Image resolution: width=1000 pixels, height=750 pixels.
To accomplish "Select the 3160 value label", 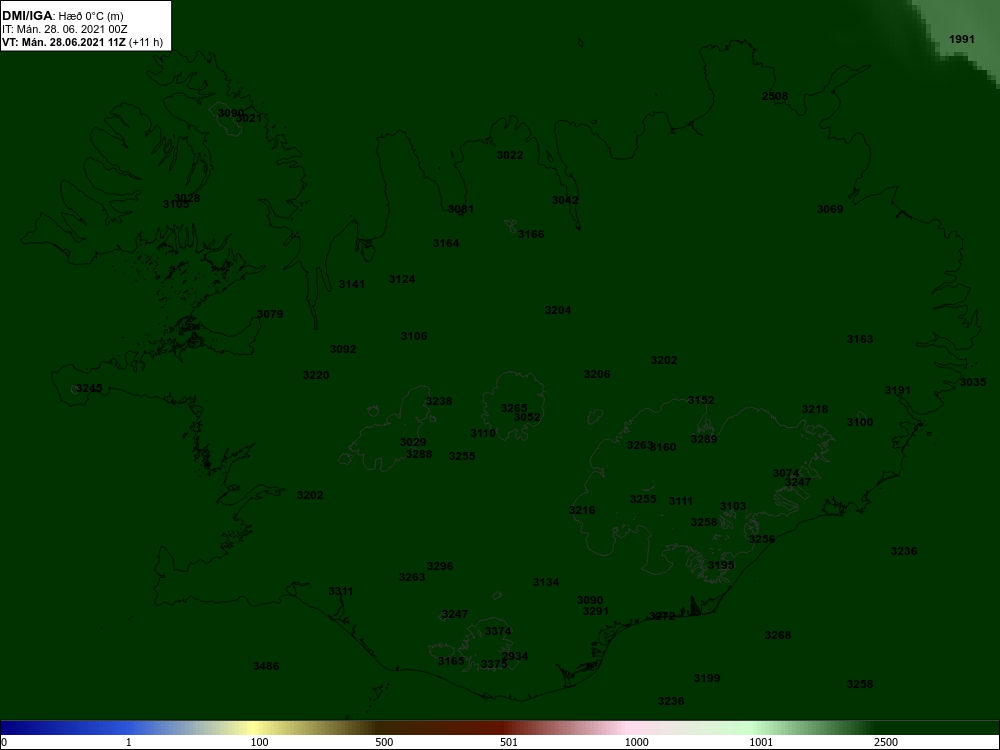I will coord(663,447).
